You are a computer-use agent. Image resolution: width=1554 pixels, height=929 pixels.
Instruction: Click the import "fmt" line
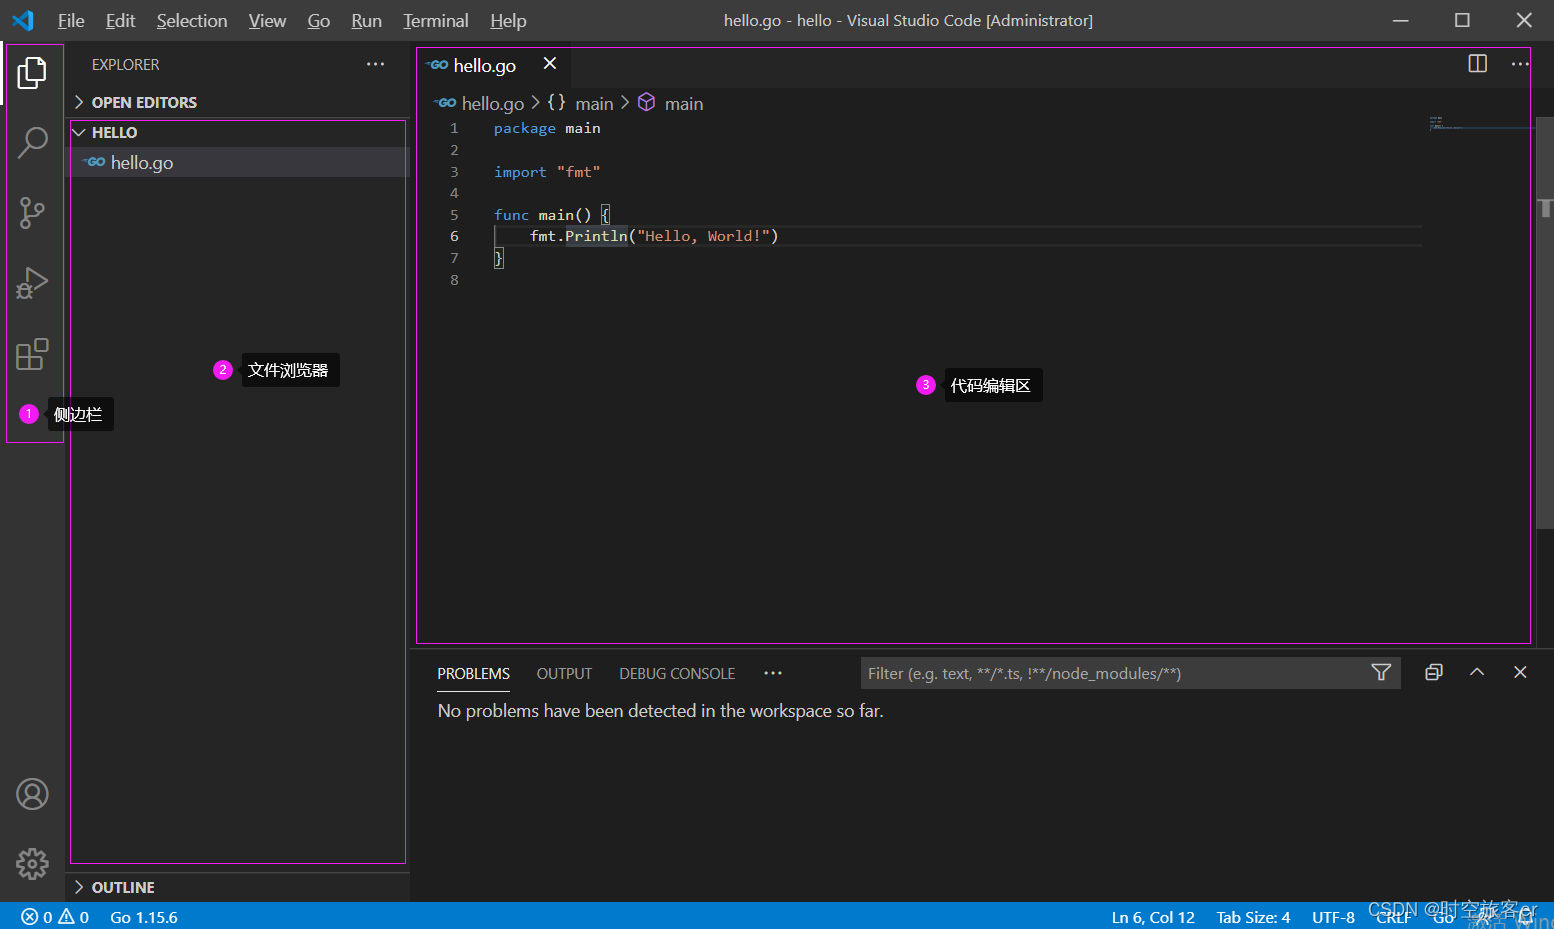point(547,172)
